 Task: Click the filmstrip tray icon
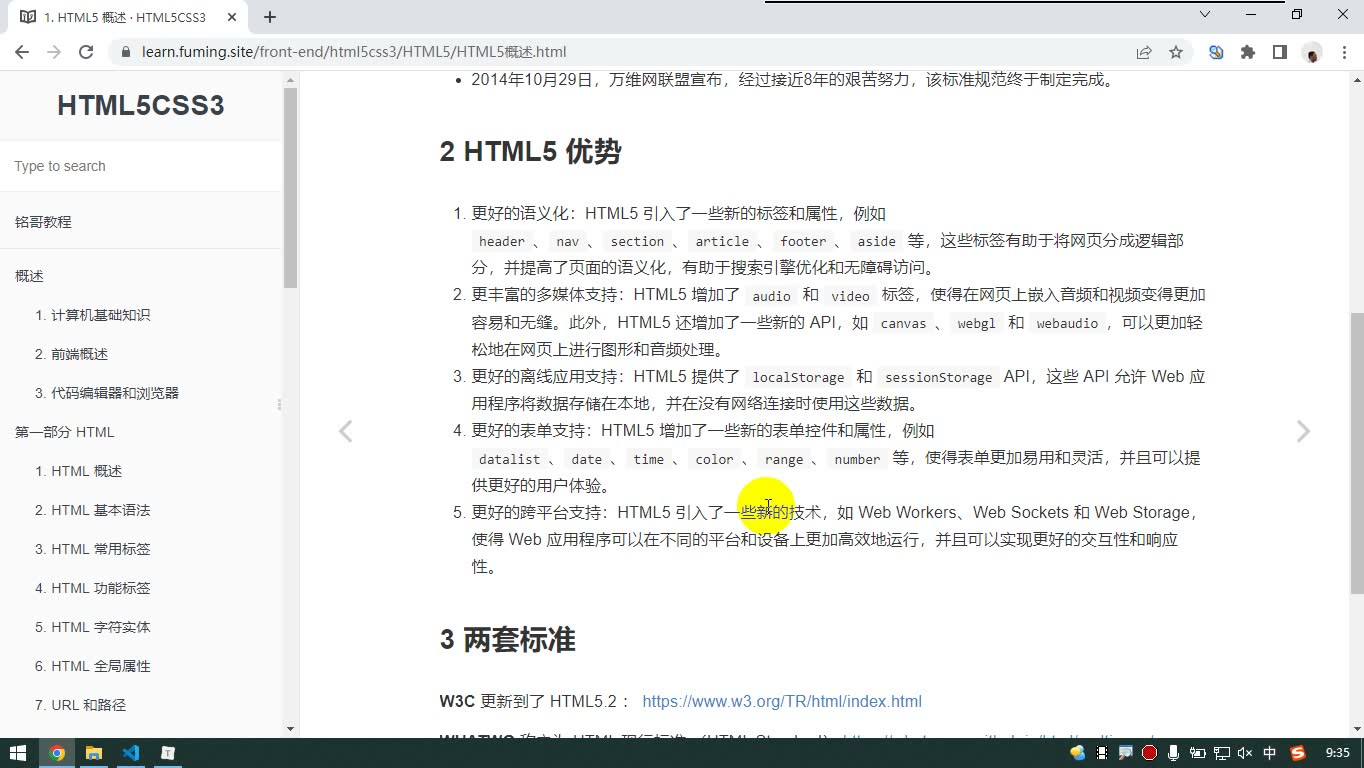[1102, 753]
